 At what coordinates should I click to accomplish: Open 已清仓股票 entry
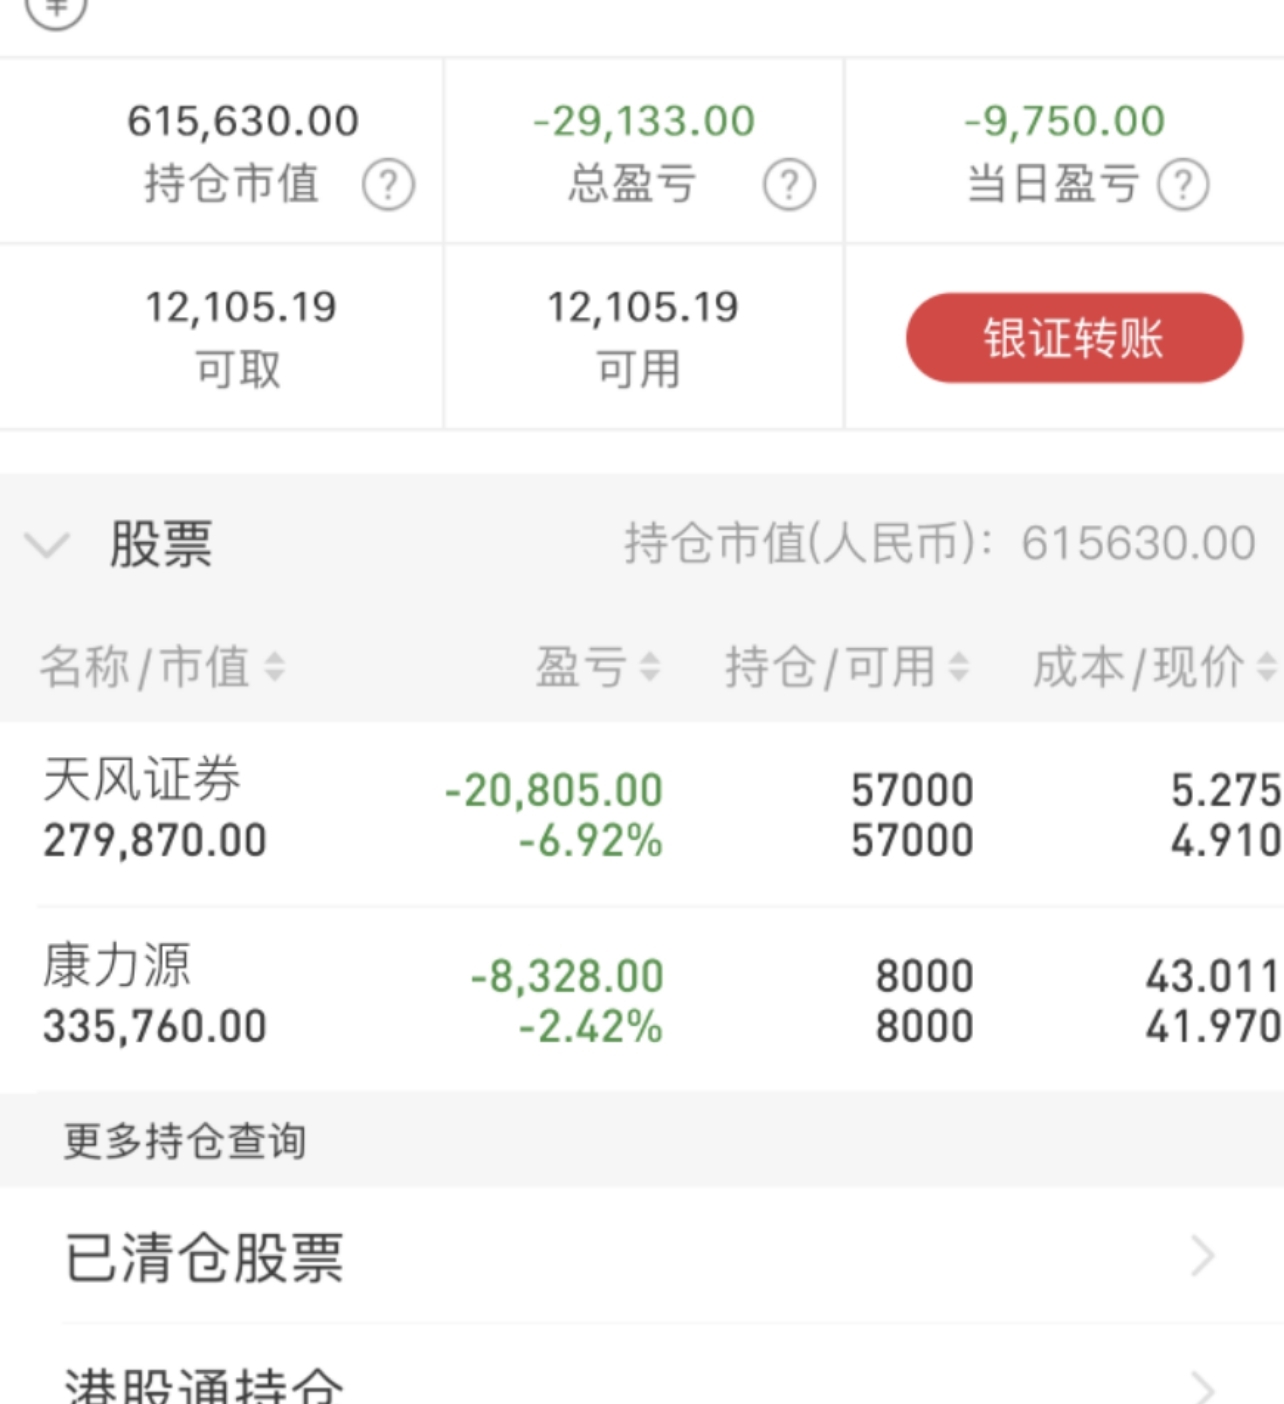coord(642,1256)
